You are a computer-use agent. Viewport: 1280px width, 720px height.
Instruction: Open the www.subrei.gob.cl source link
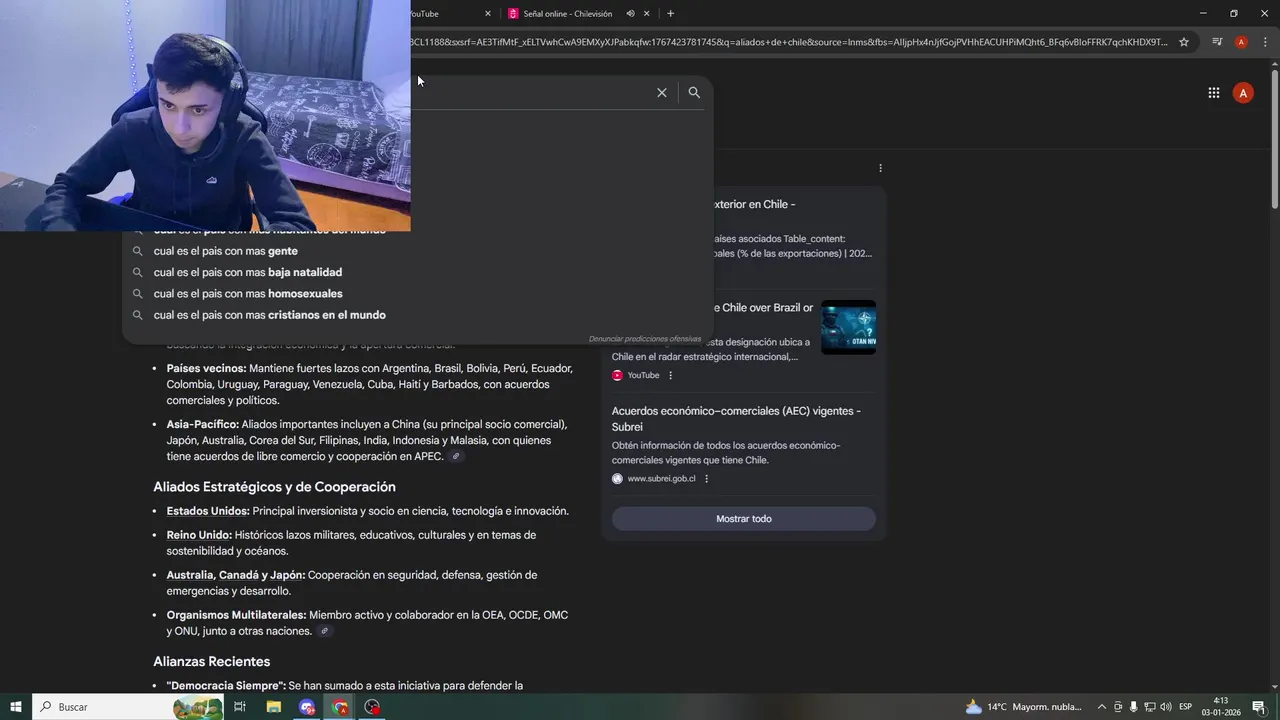click(x=661, y=479)
